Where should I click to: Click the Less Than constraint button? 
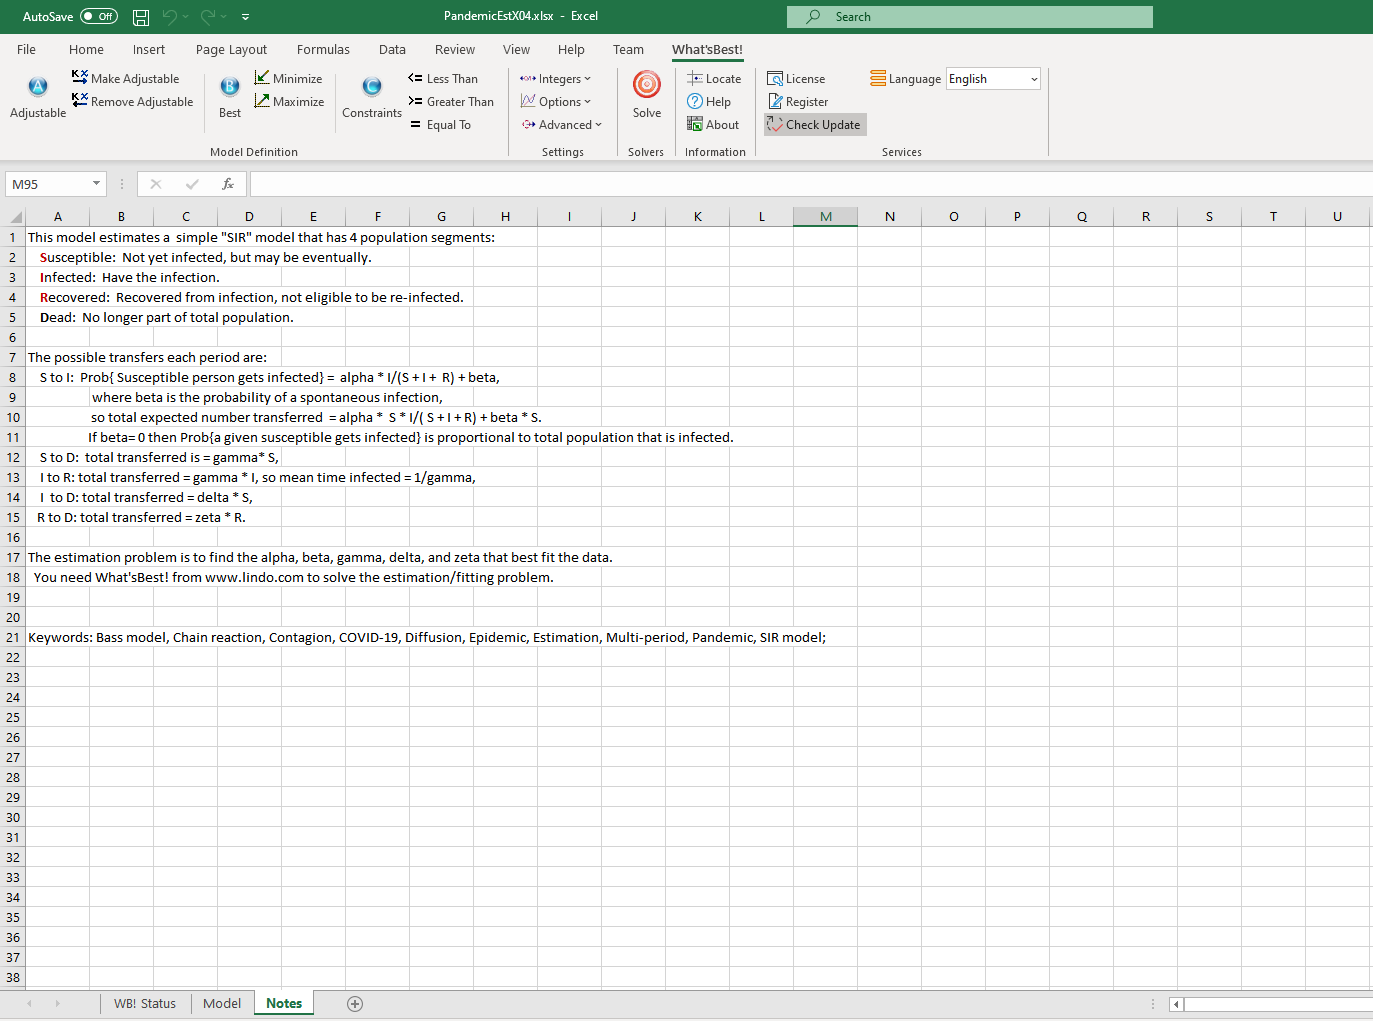coord(443,78)
